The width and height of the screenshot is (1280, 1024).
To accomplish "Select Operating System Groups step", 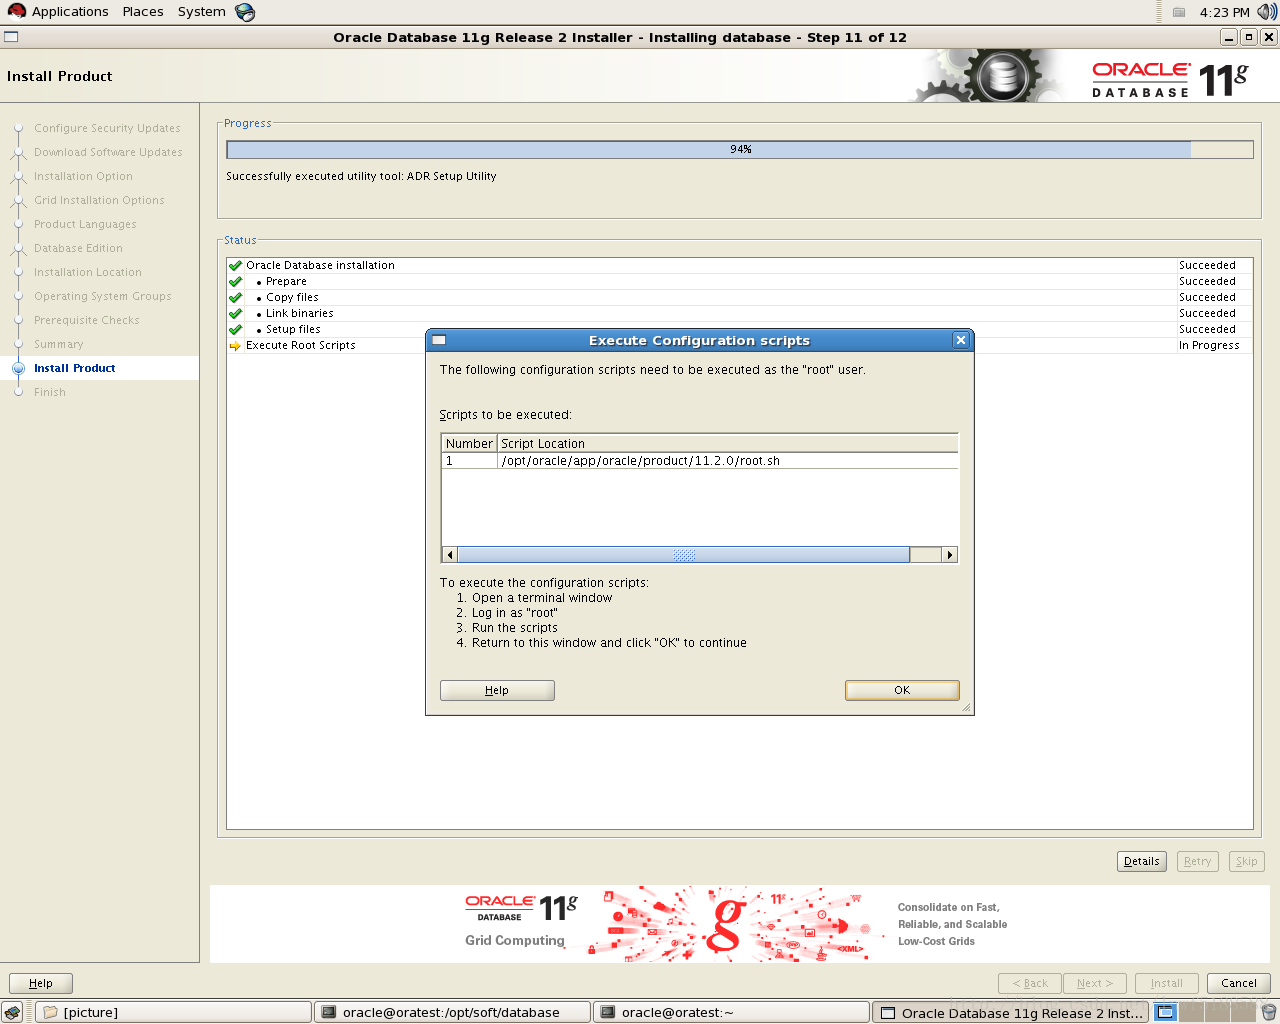I will point(103,296).
